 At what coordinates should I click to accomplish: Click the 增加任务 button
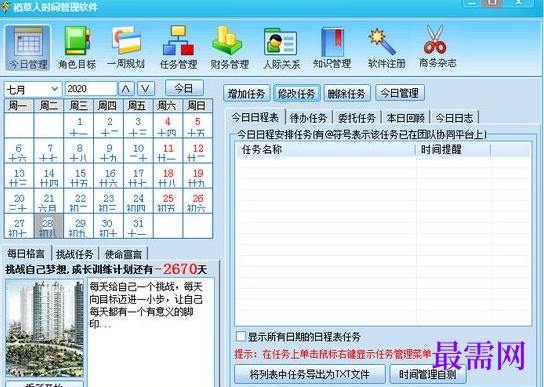click(246, 93)
